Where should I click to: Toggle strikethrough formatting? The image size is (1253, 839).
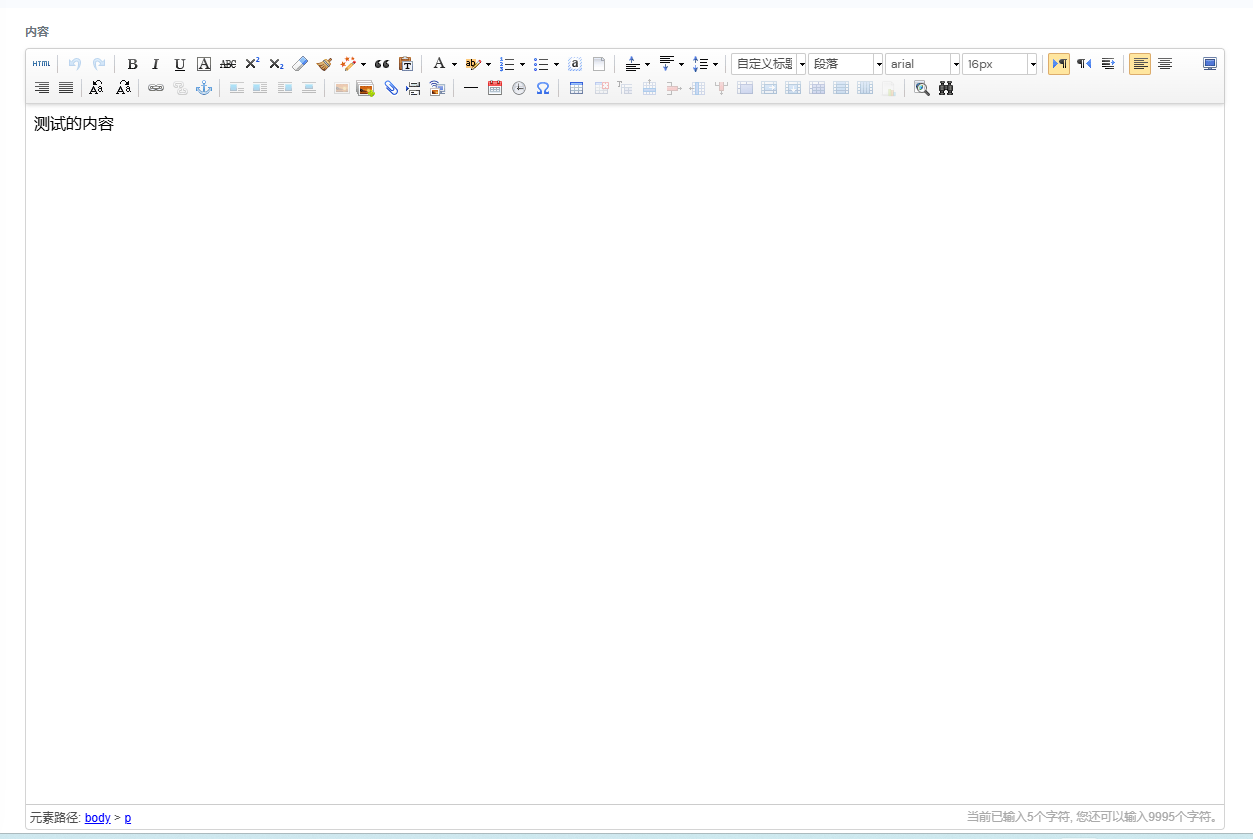pos(228,64)
